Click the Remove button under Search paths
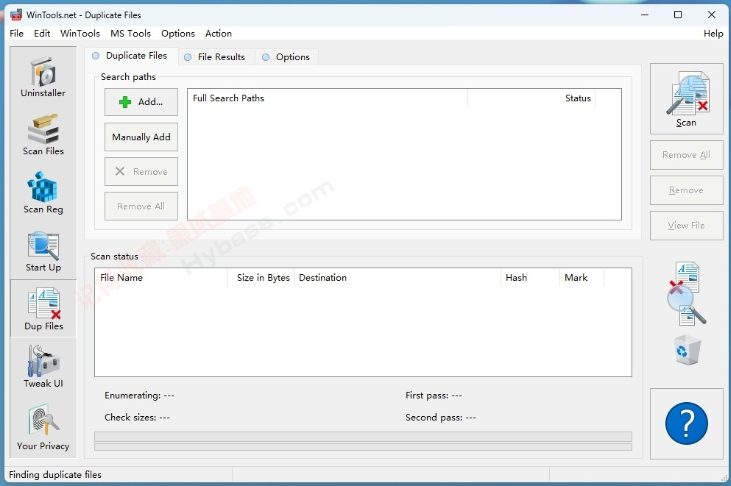The image size is (731, 486). click(141, 172)
